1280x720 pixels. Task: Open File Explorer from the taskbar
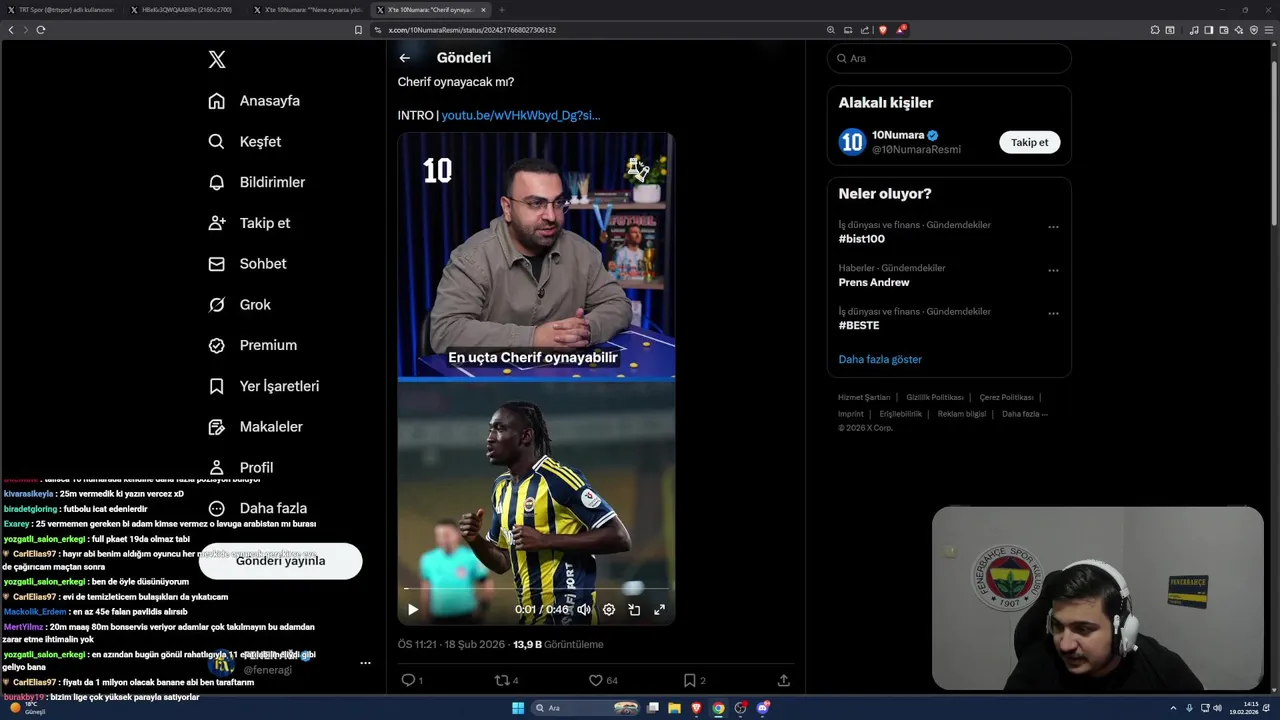tap(674, 708)
